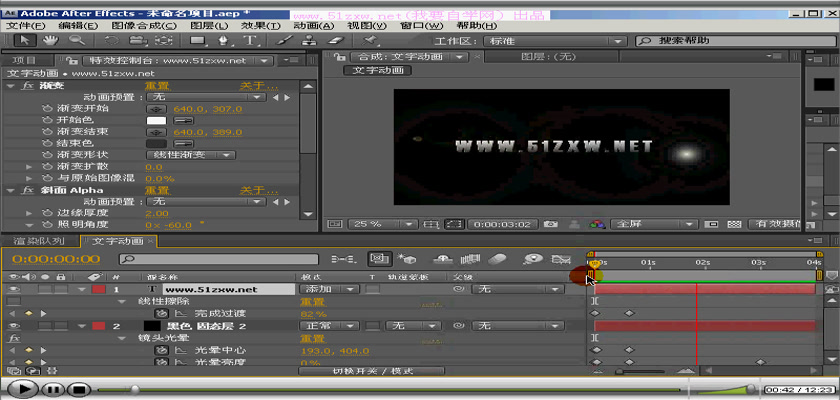
Task: Select the Zoom magnifier tool
Action: (x=77, y=40)
